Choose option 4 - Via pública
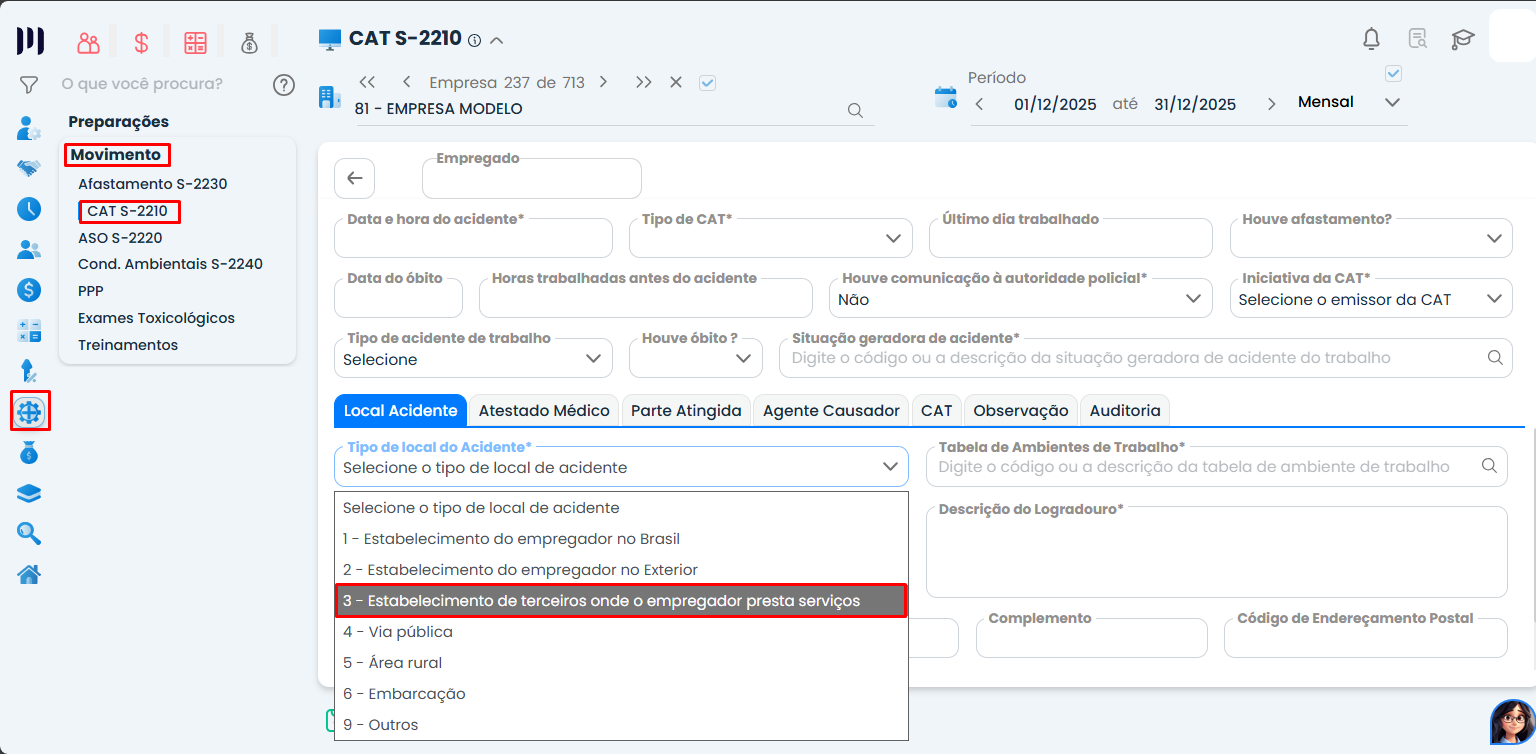The height and width of the screenshot is (754, 1536). point(621,632)
